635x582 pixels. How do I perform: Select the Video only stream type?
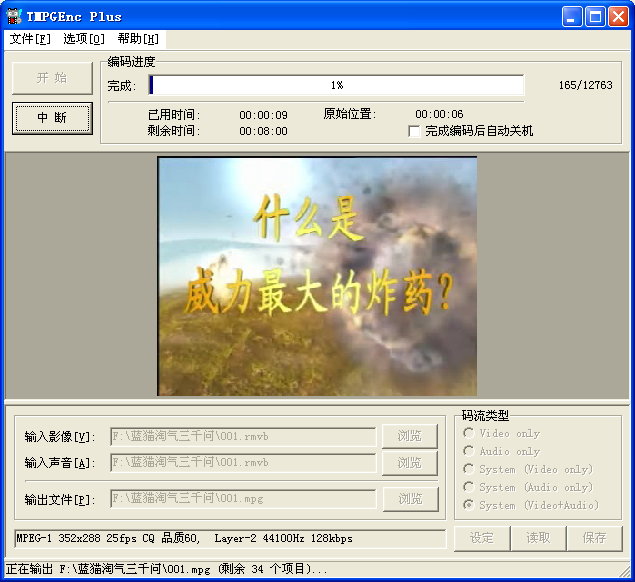468,433
